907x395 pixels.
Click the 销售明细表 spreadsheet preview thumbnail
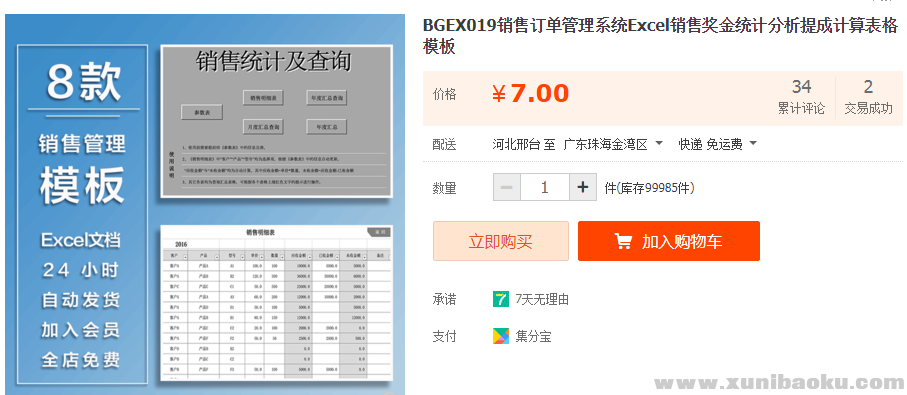click(276, 303)
